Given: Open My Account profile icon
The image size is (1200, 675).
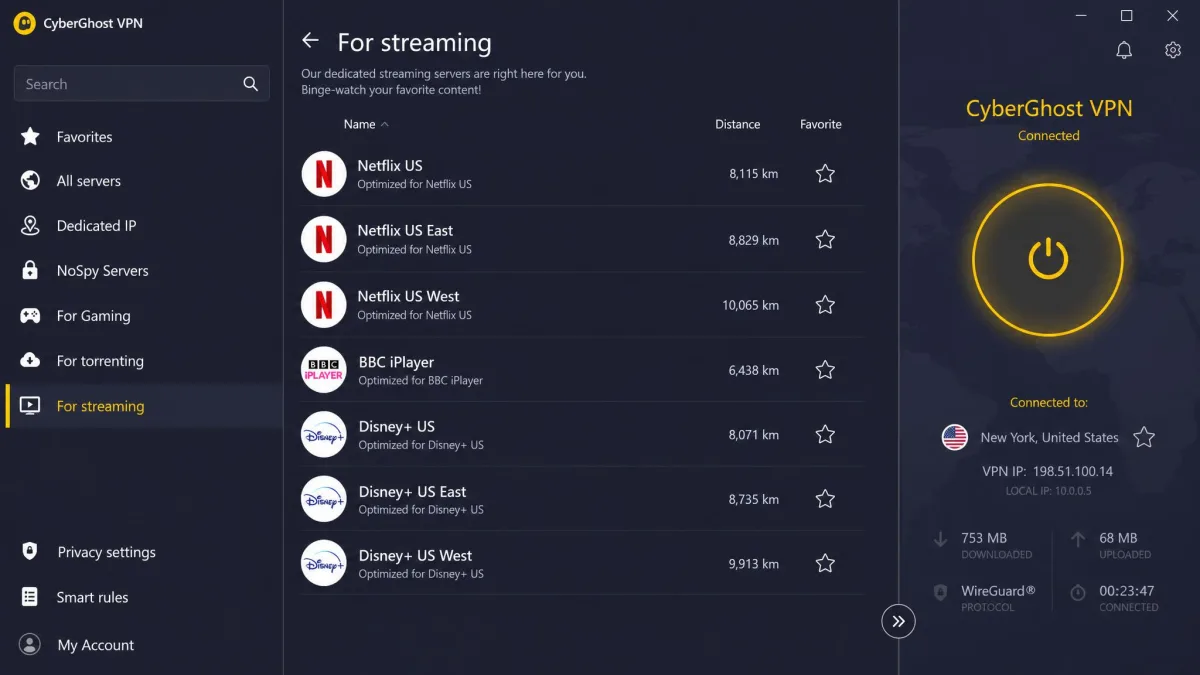Looking at the screenshot, I should pyautogui.click(x=30, y=644).
